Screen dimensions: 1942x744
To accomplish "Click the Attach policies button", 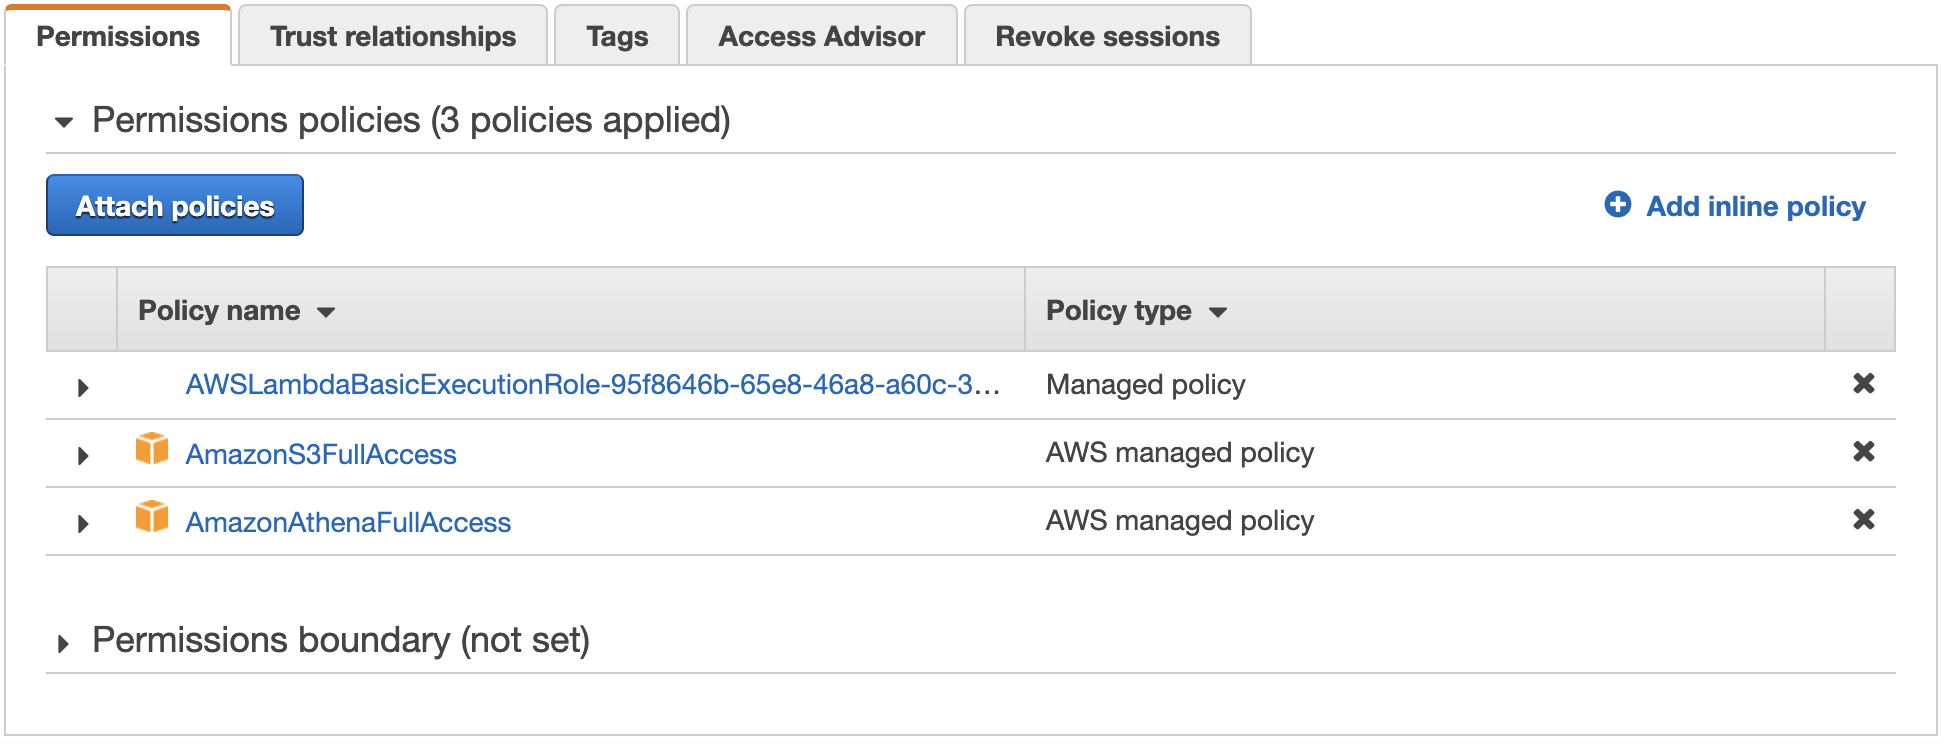I will pos(175,205).
